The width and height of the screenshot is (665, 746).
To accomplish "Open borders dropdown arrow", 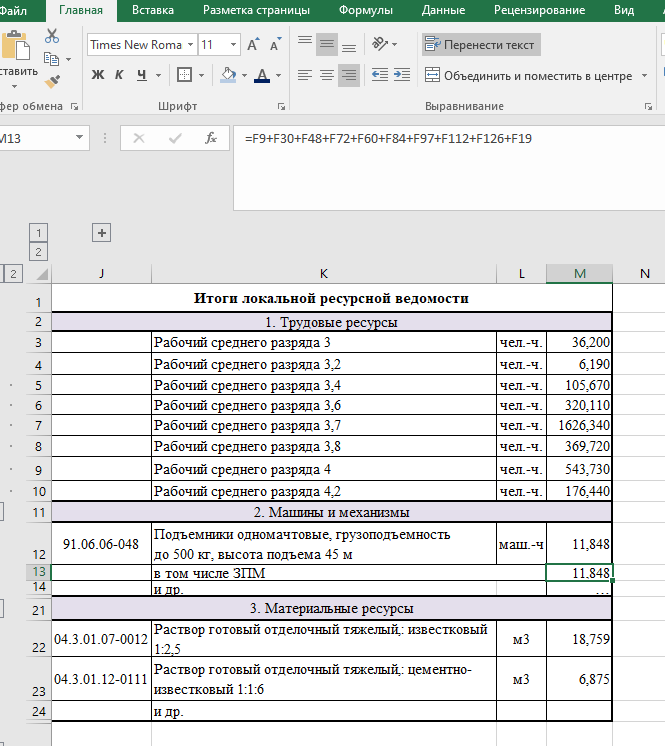I will (201, 75).
